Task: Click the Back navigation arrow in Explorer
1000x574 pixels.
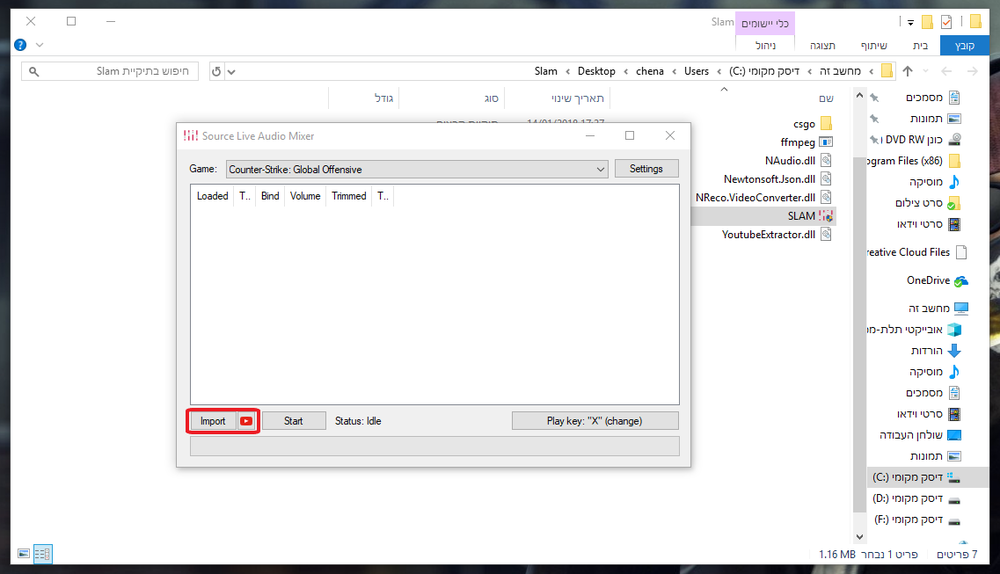Action: click(x=946, y=71)
